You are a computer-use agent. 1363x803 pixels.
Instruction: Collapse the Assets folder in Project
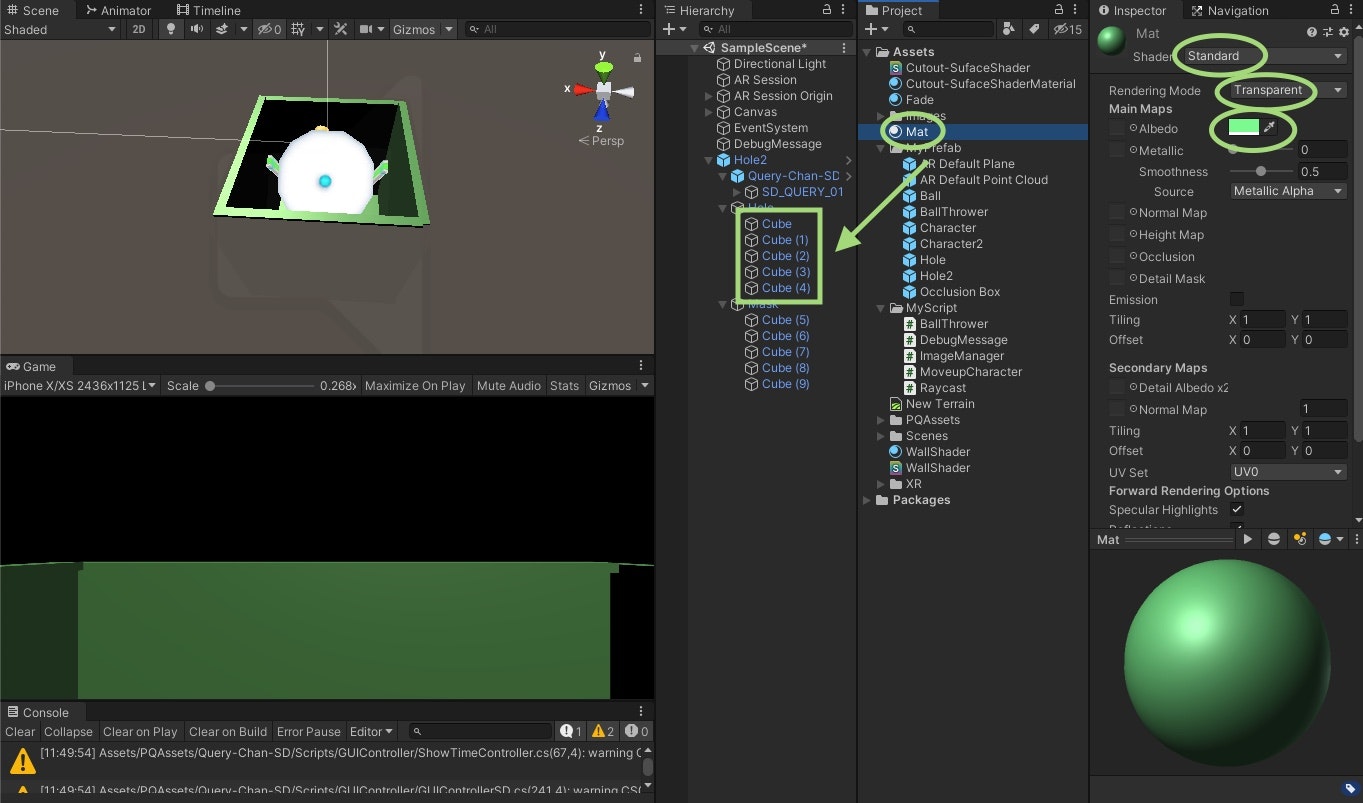tap(867, 52)
